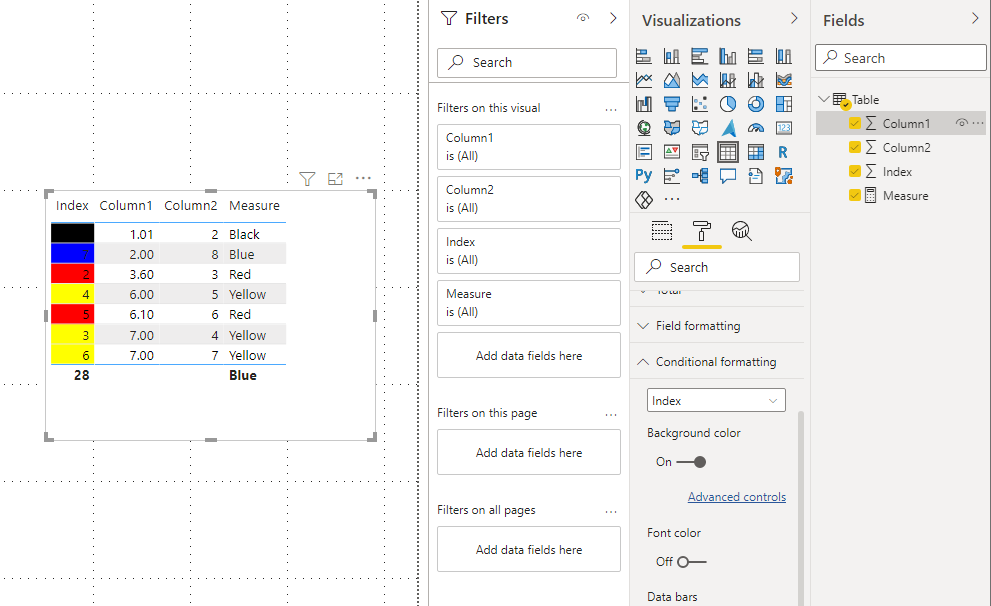Hide Column1 field using eye icon

point(961,123)
